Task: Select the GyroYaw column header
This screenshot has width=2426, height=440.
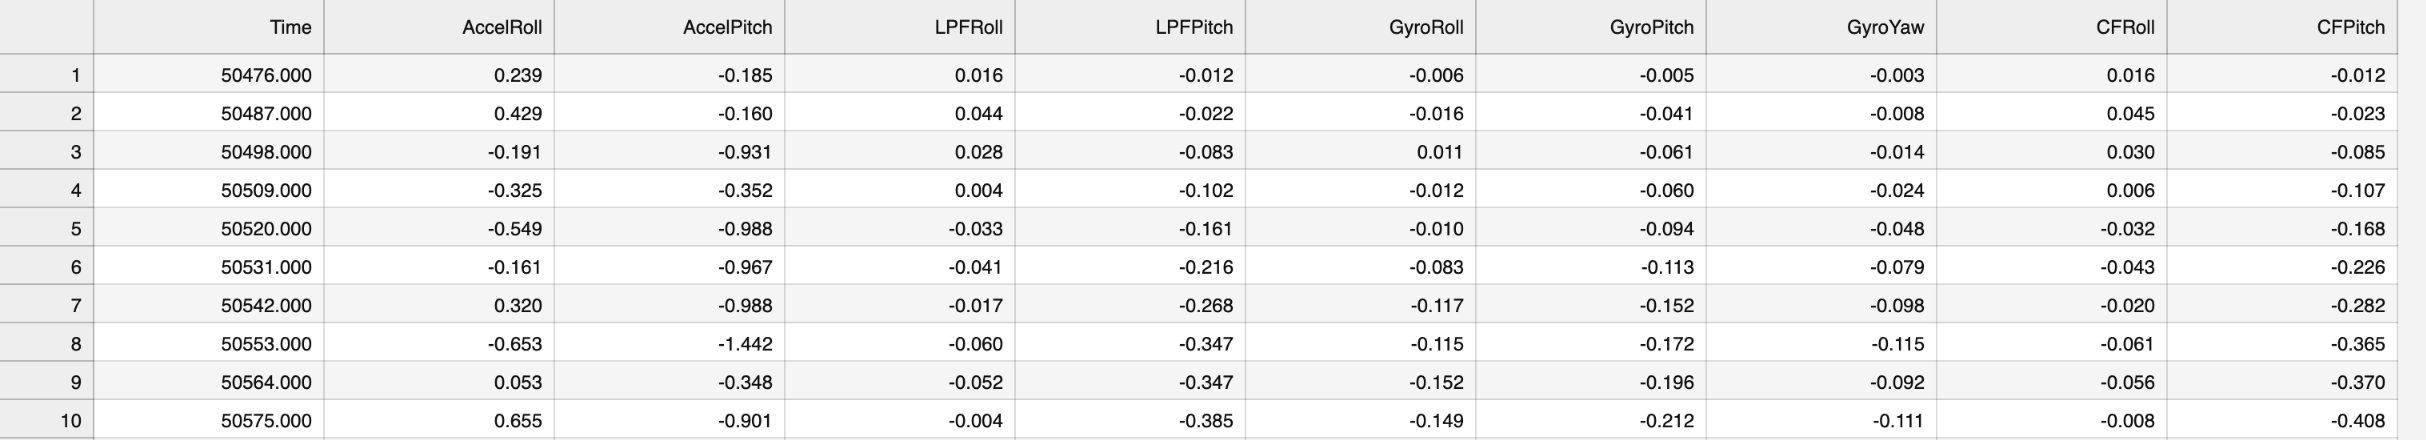Action: (x=1821, y=27)
